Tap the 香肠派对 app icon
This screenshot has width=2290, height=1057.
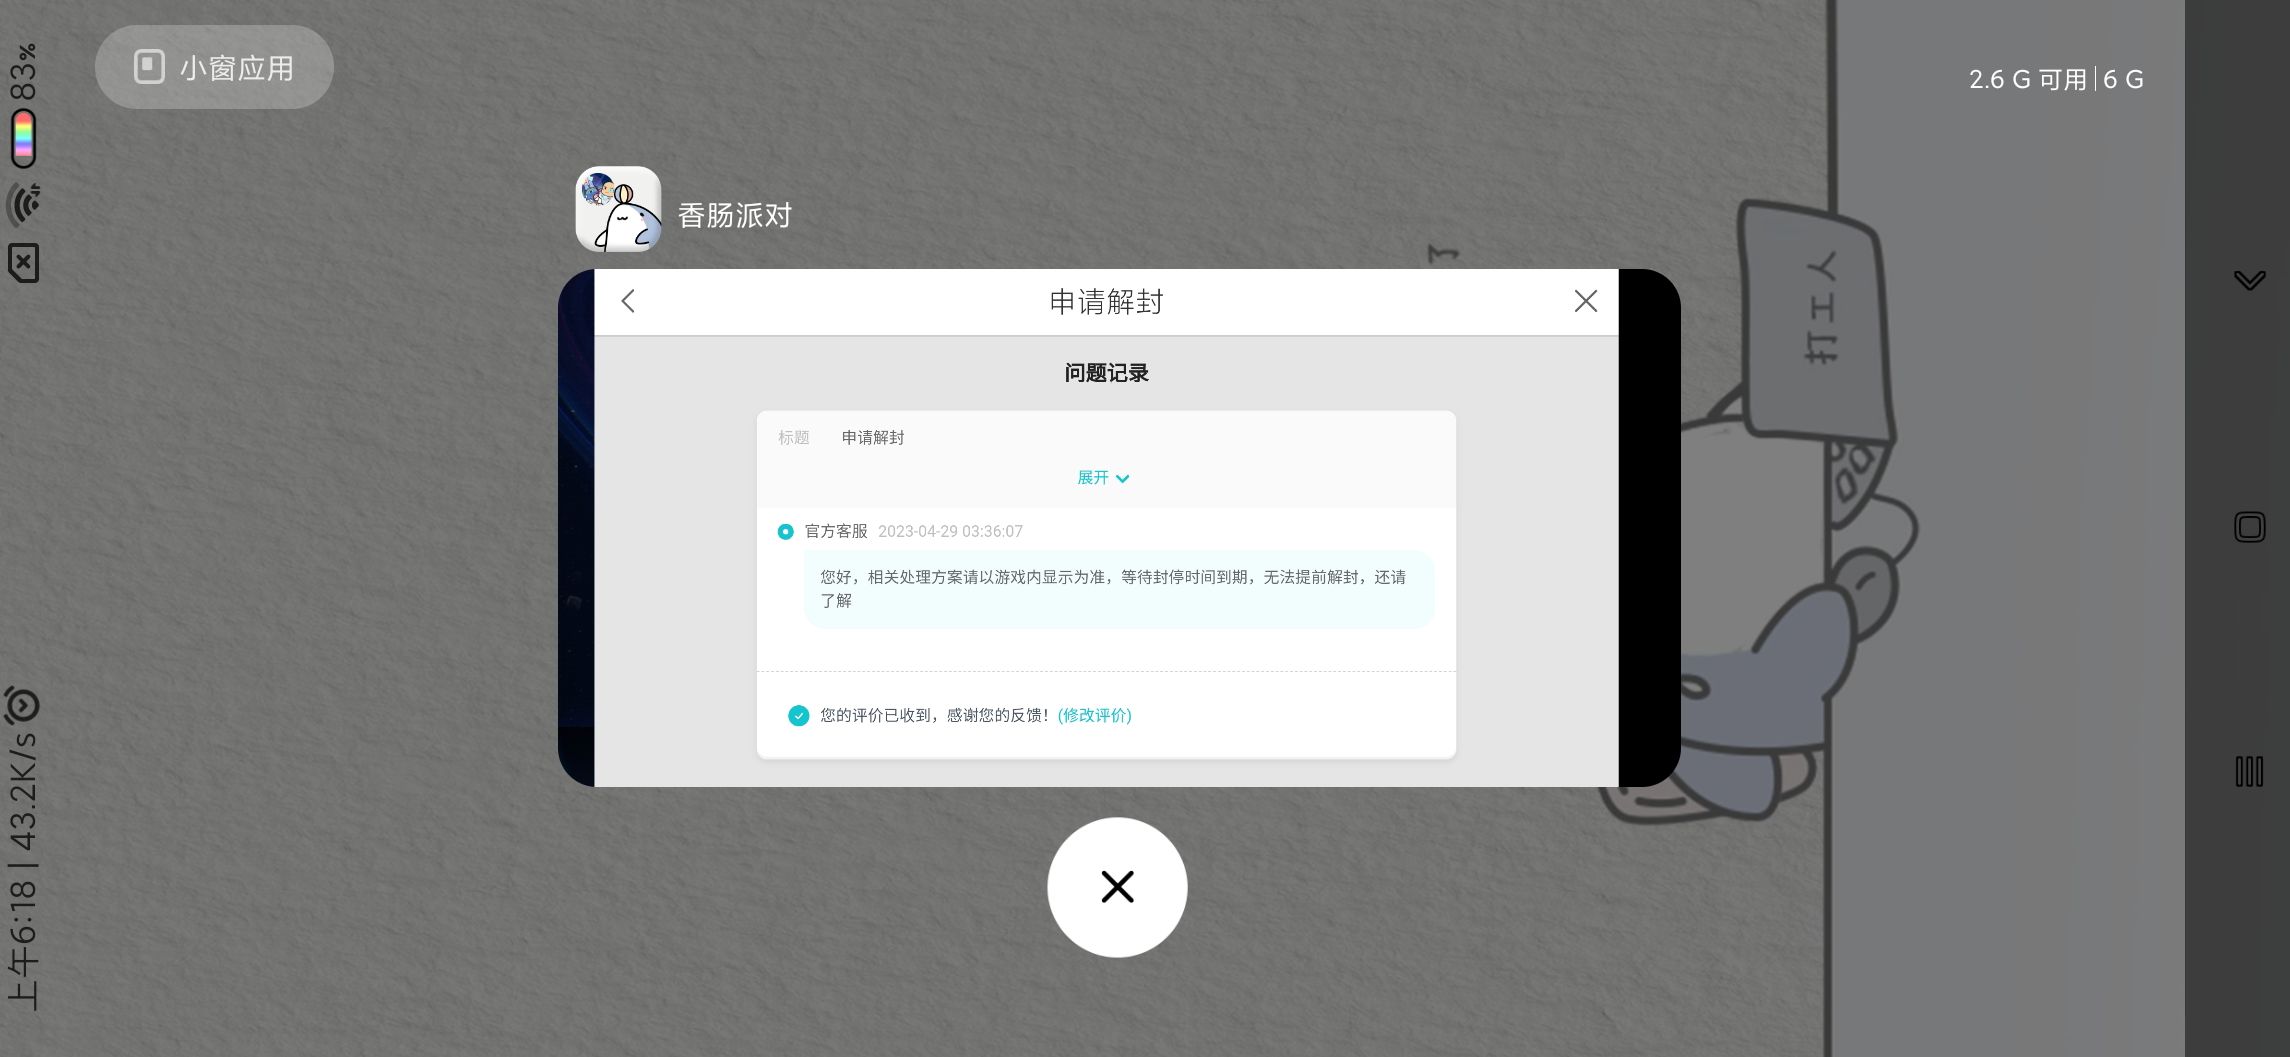coord(618,209)
